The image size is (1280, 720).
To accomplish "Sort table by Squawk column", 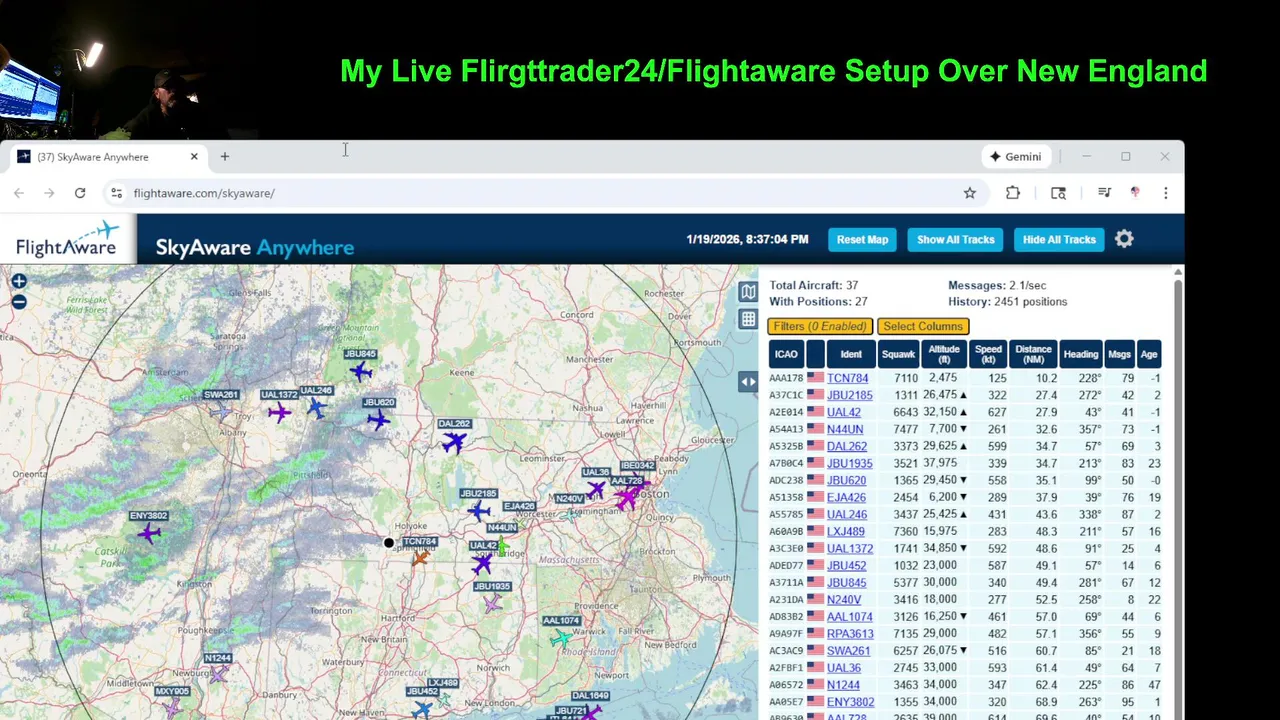I will click(898, 354).
